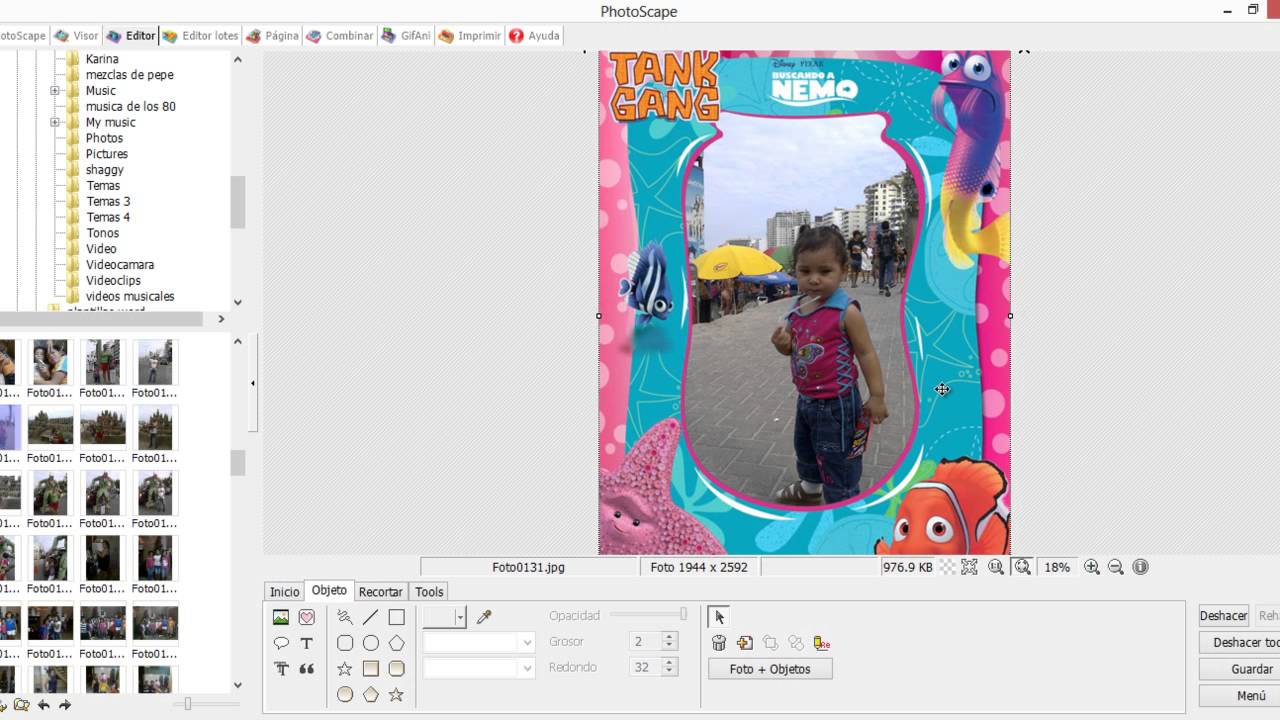Screen dimensions: 1280x720
Task: Click the Deshacer button
Action: 1223,616
